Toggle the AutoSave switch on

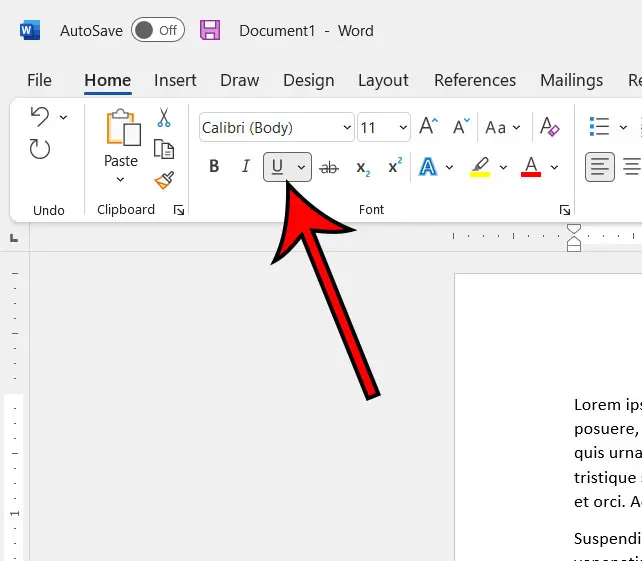(158, 30)
